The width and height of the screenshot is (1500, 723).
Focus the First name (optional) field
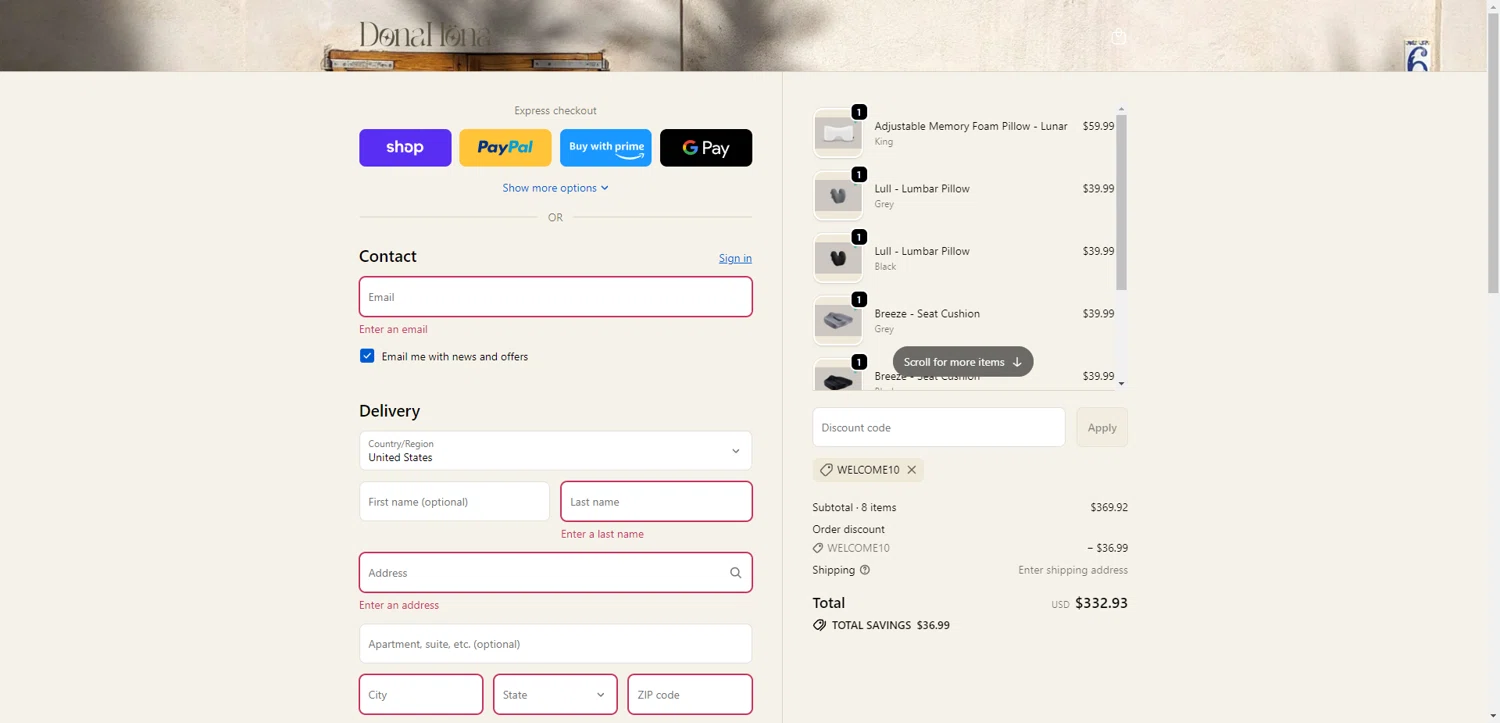coord(454,502)
